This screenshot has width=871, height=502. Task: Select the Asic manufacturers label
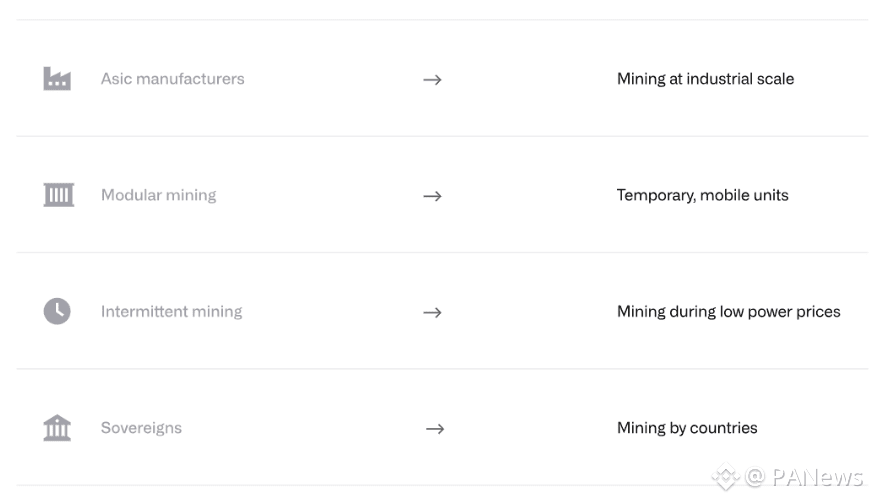[172, 79]
